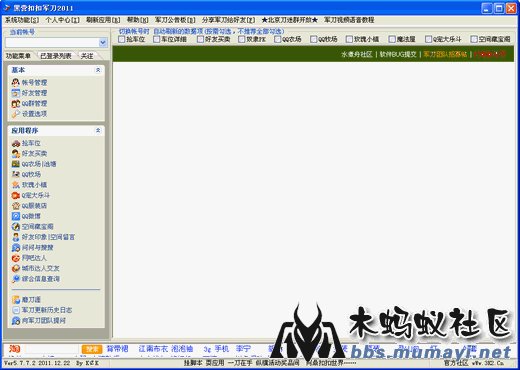The width and height of the screenshot is (520, 370).
Task: Toggle the QQ牧场 checkbox
Action: pos(313,39)
